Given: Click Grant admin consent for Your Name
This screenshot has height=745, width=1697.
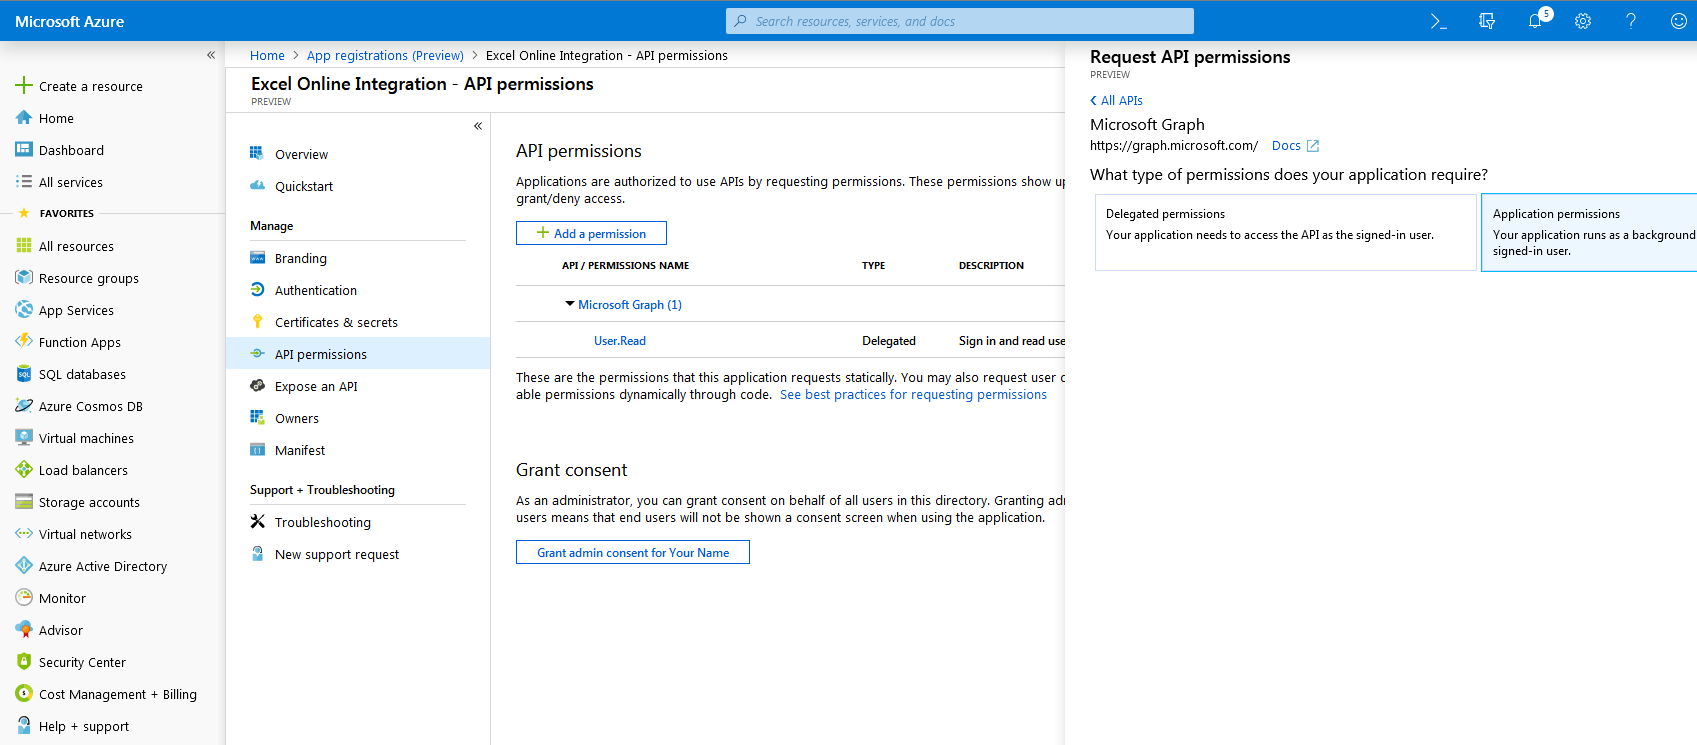Looking at the screenshot, I should point(632,552).
